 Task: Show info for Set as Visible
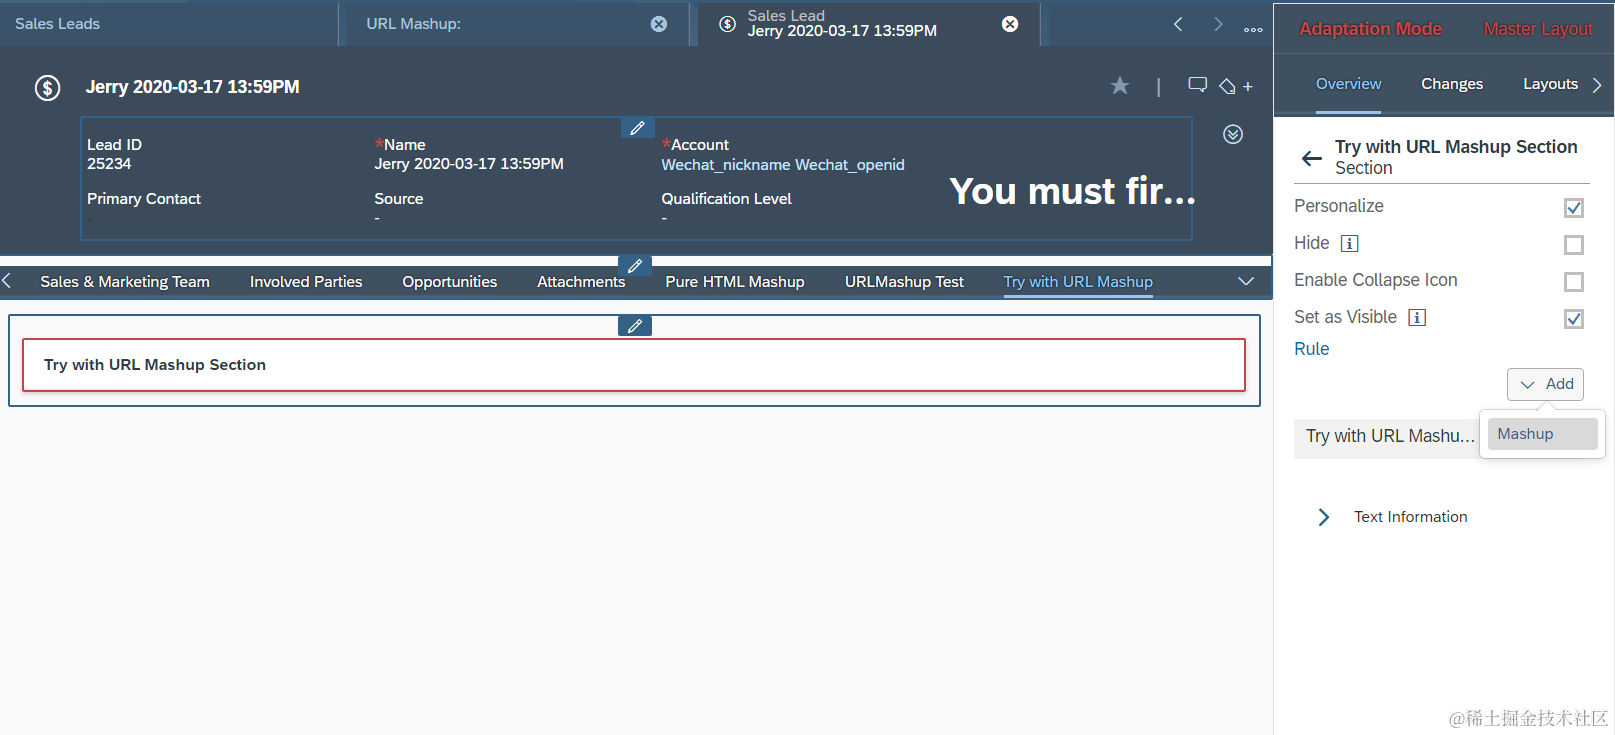tap(1417, 317)
